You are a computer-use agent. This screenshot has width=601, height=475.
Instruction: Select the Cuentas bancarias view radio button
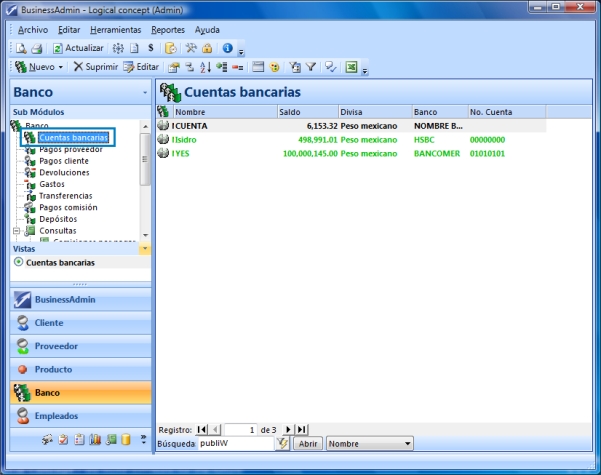point(19,262)
